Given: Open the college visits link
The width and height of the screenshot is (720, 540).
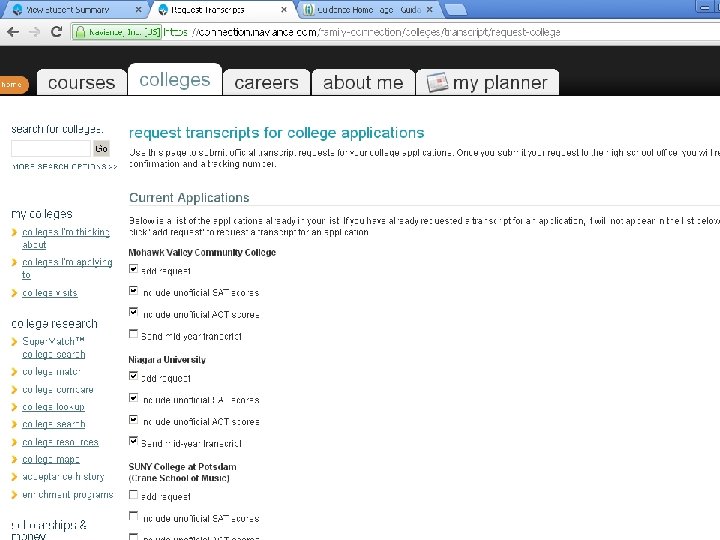Looking at the screenshot, I should 50,293.
